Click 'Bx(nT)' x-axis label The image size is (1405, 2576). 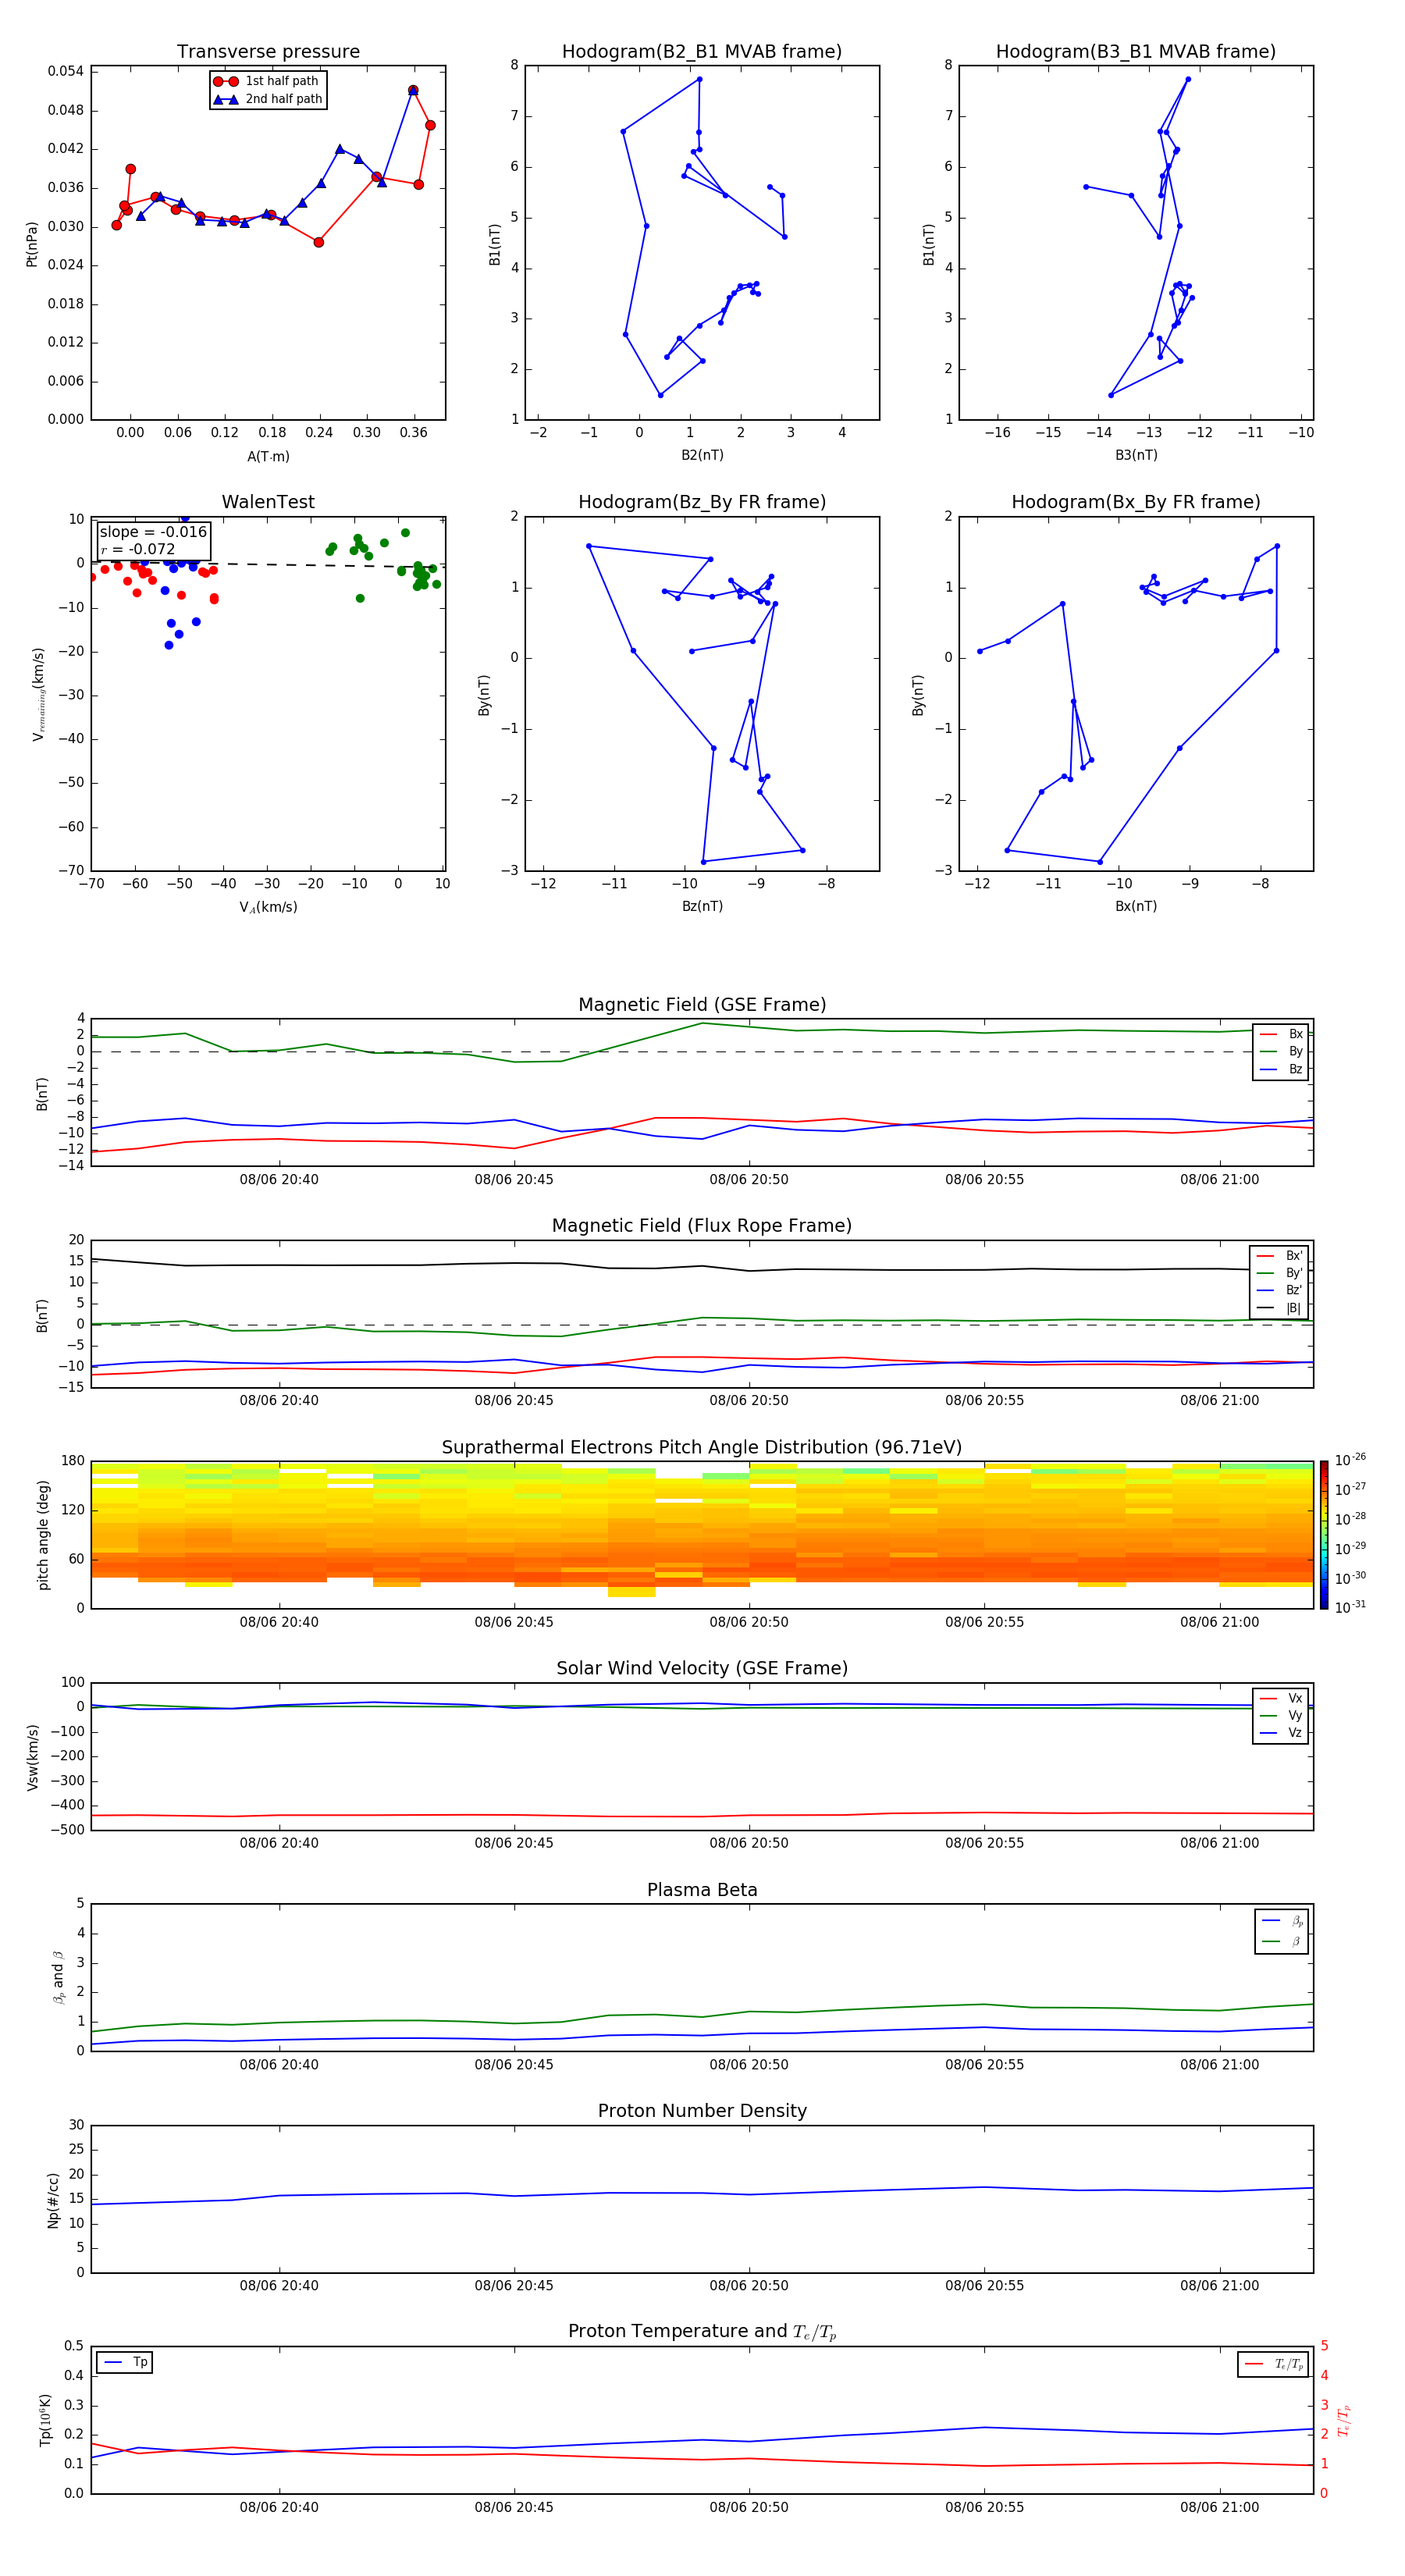[x=1136, y=906]
